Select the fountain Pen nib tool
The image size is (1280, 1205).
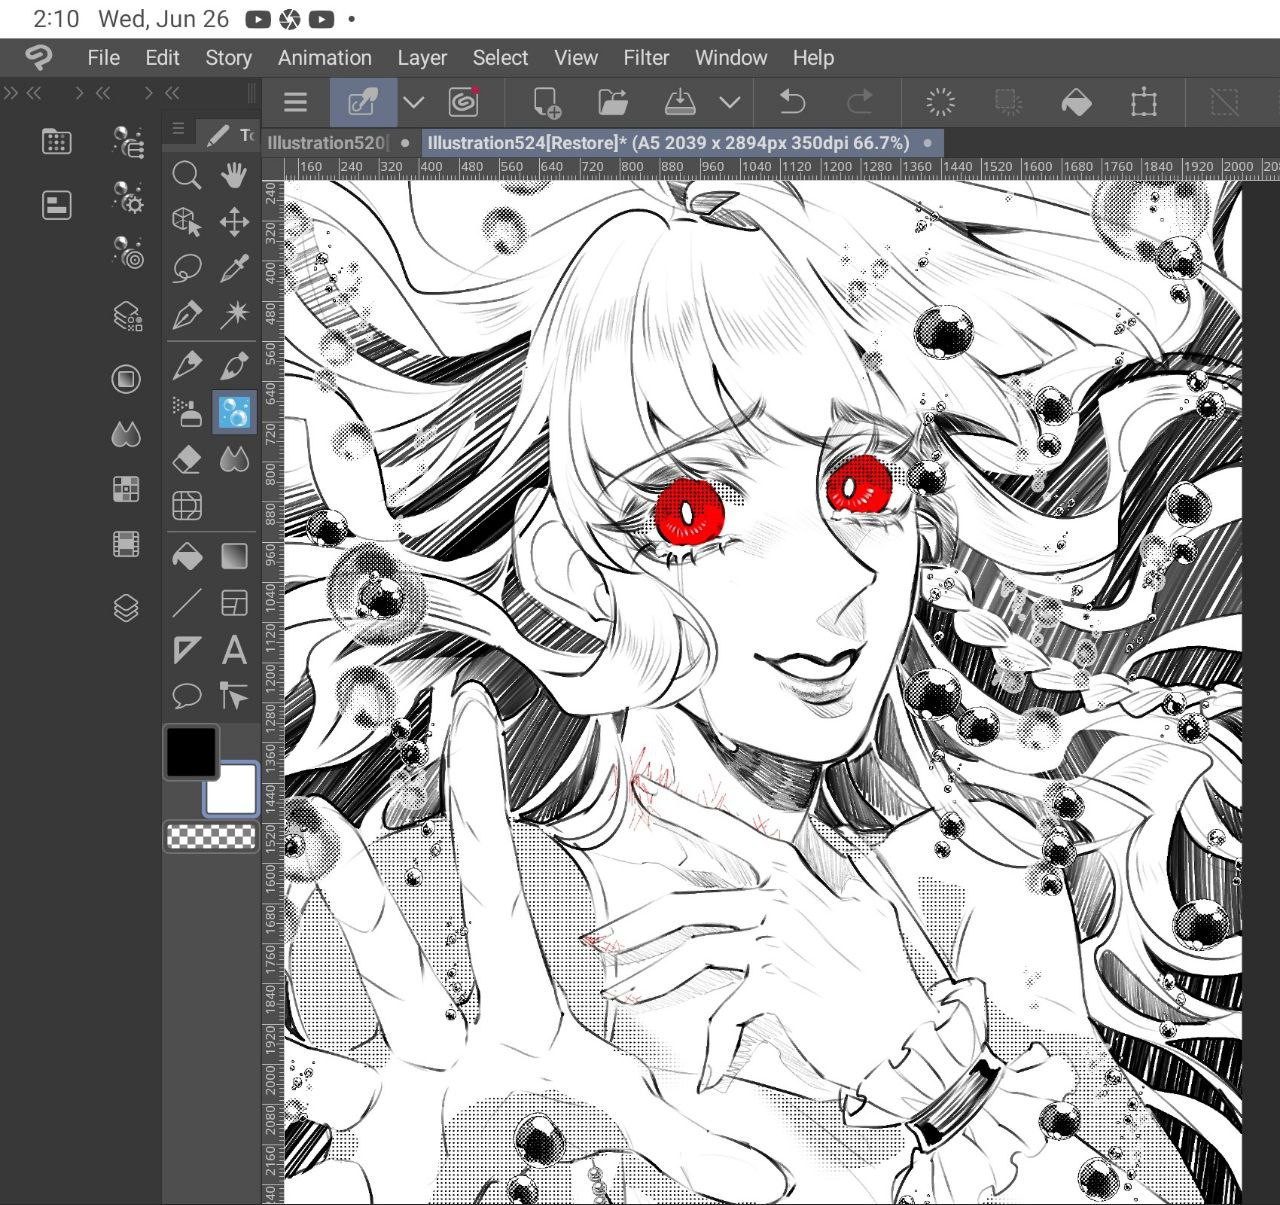187,315
